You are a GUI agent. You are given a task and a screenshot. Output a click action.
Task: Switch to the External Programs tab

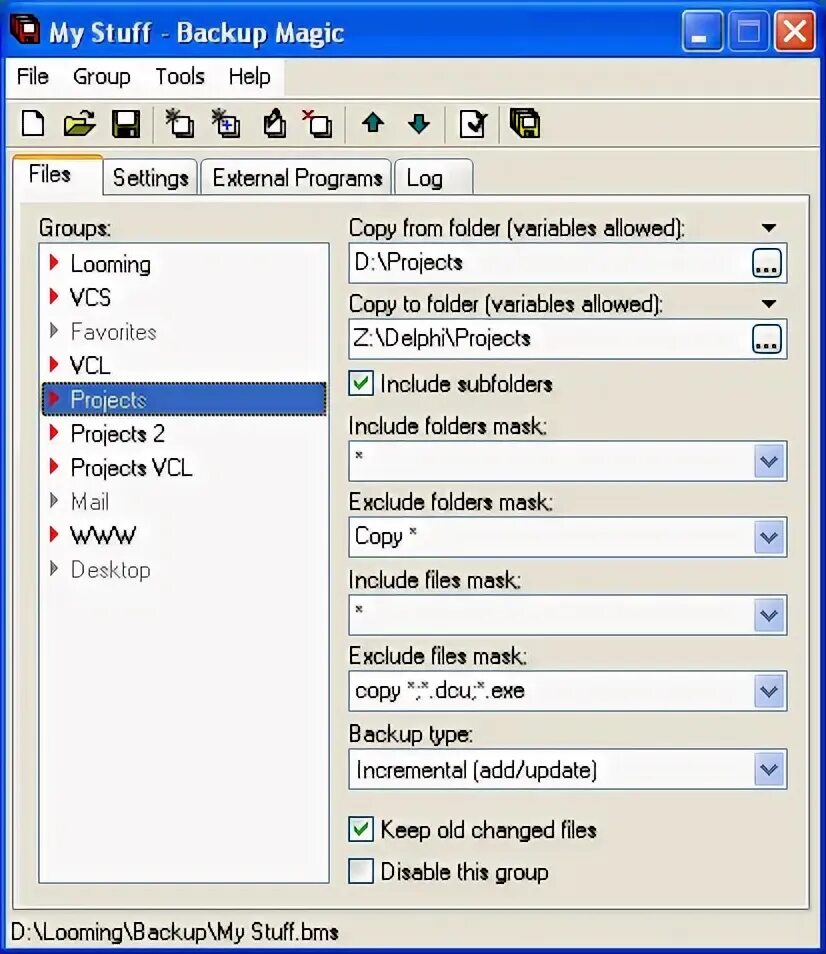pos(297,178)
